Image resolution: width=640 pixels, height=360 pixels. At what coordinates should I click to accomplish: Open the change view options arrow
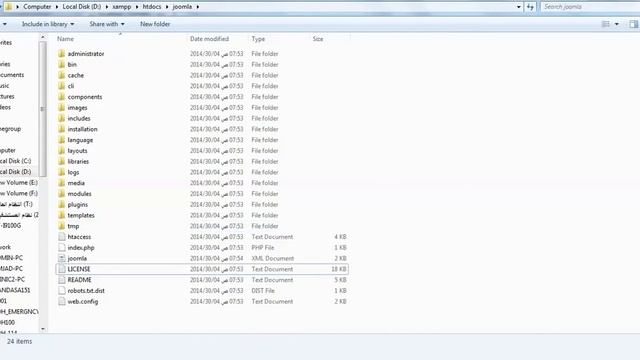[x=617, y=24]
